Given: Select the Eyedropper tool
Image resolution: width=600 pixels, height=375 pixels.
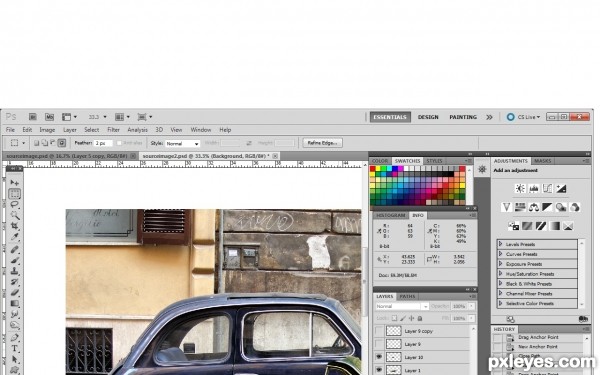Looking at the screenshot, I should coord(15,237).
